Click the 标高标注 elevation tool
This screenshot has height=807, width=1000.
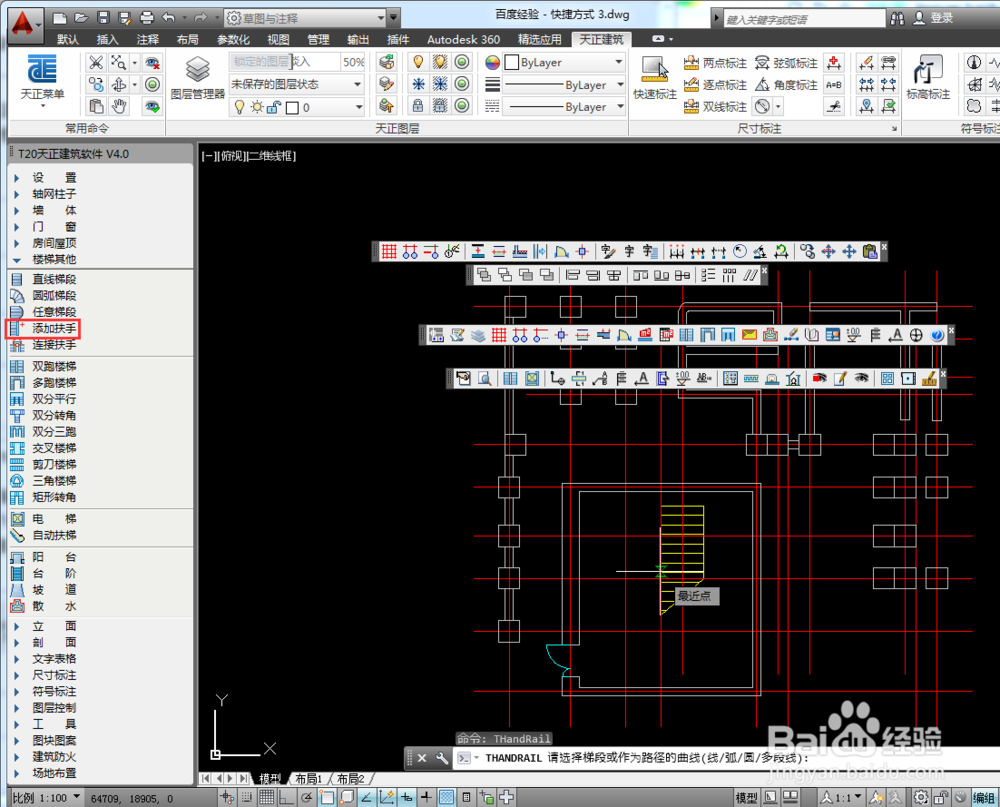[928, 78]
